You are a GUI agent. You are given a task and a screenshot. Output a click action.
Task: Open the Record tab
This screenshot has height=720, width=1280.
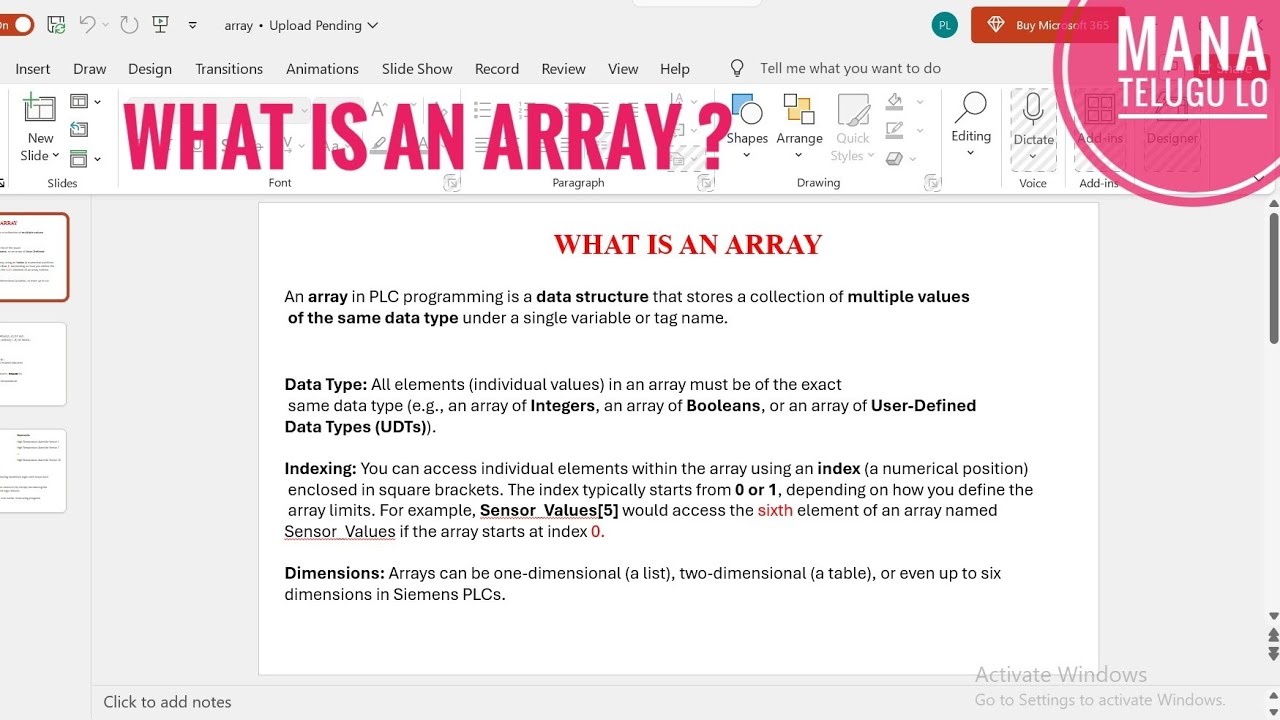click(x=497, y=69)
